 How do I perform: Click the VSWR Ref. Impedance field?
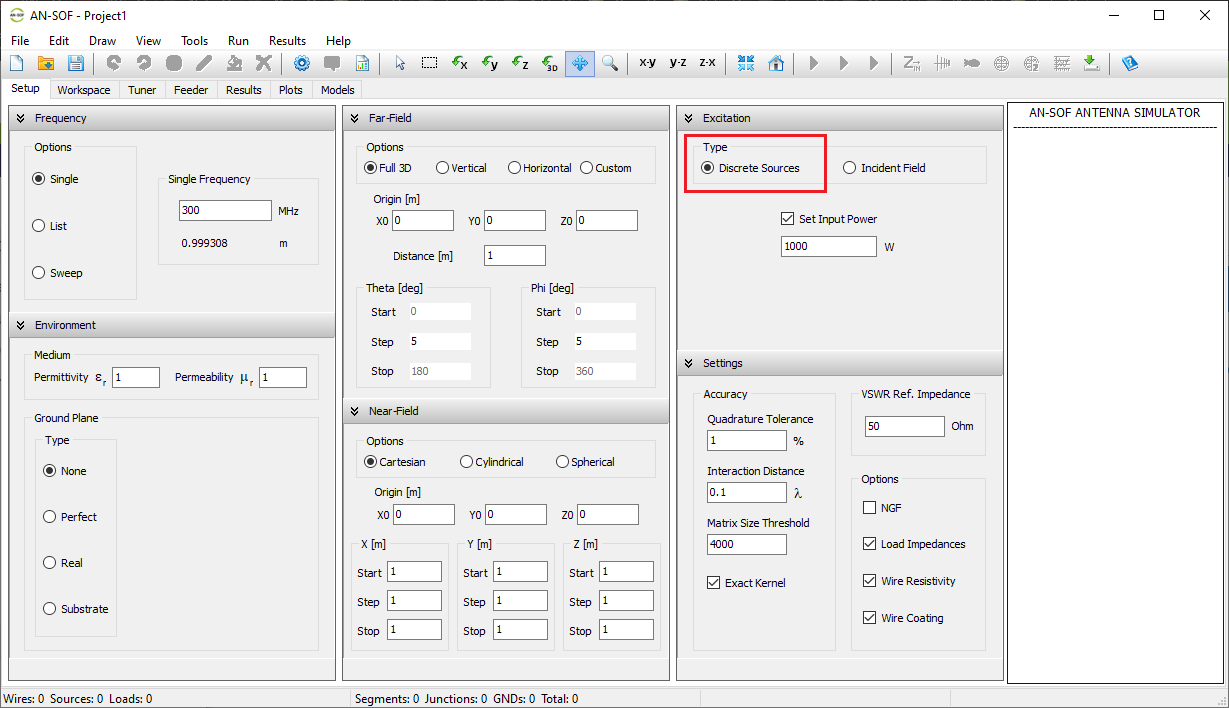pyautogui.click(x=905, y=426)
